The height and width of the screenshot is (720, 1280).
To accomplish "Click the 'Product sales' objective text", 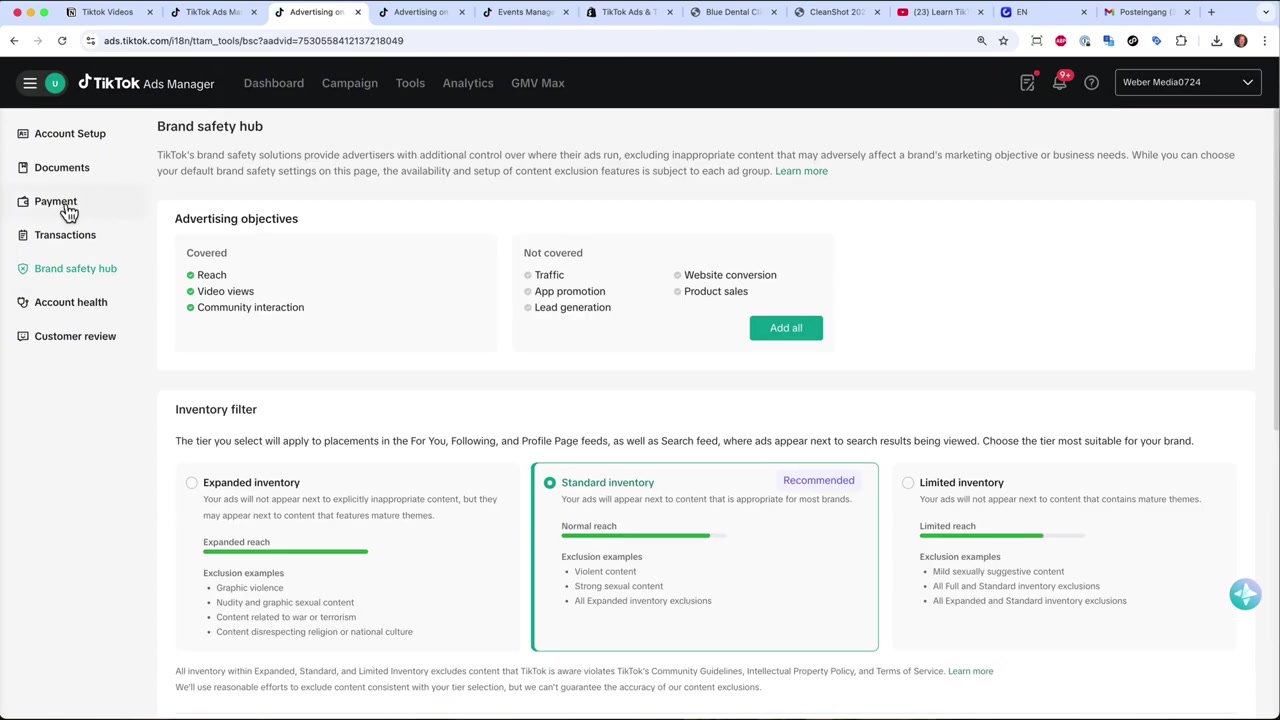I will [x=715, y=292].
